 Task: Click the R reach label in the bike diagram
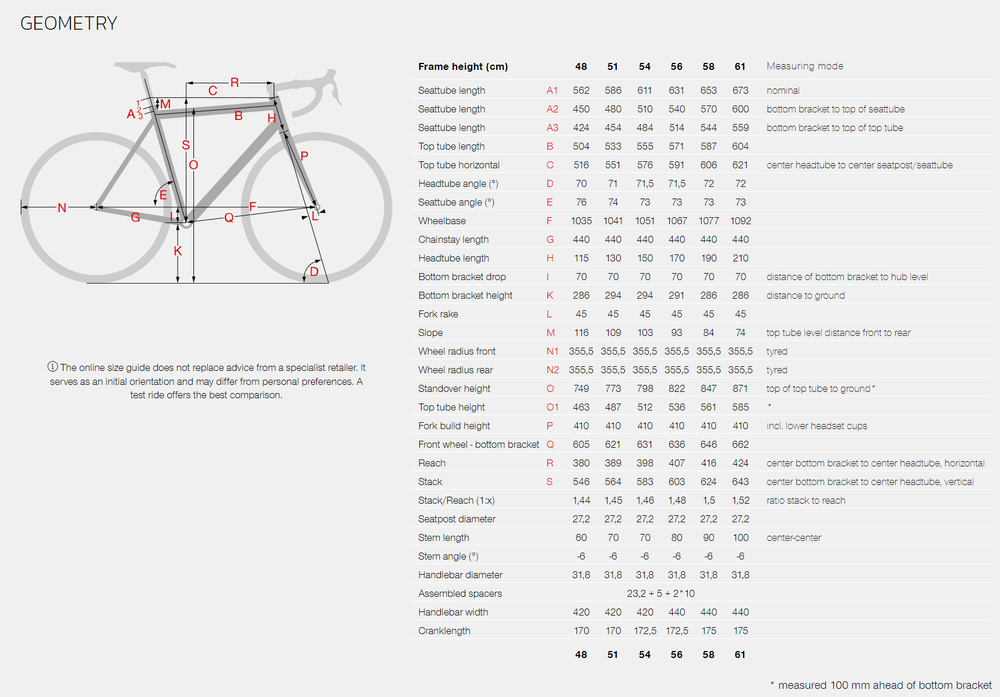coord(235,82)
